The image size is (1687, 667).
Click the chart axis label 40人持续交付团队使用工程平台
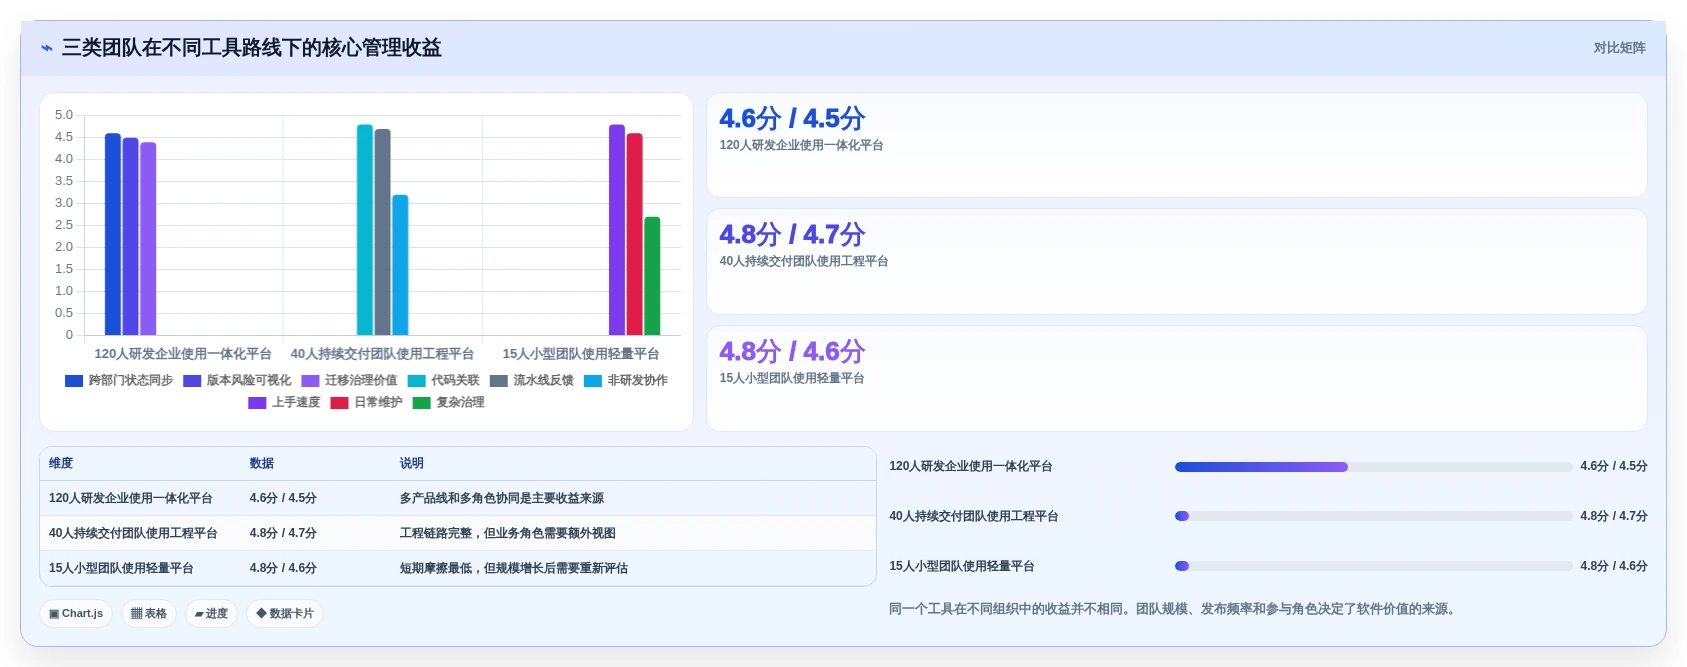(x=382, y=354)
